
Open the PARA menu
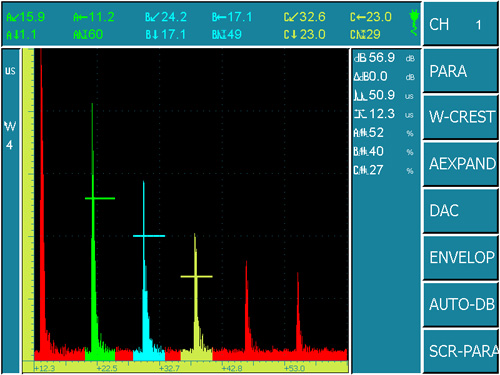460,71
